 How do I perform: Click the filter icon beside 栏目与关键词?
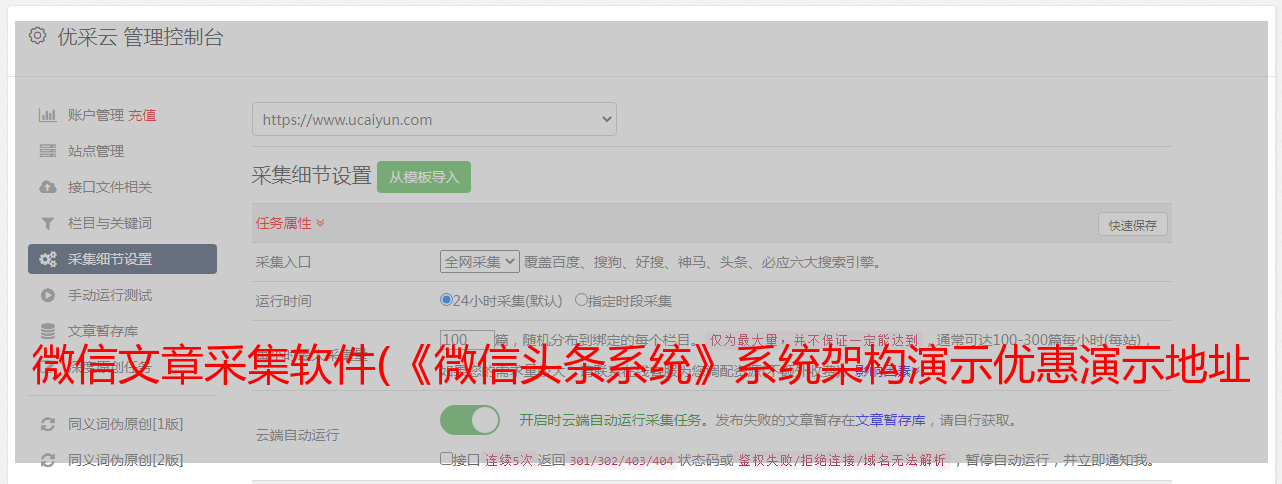47,223
